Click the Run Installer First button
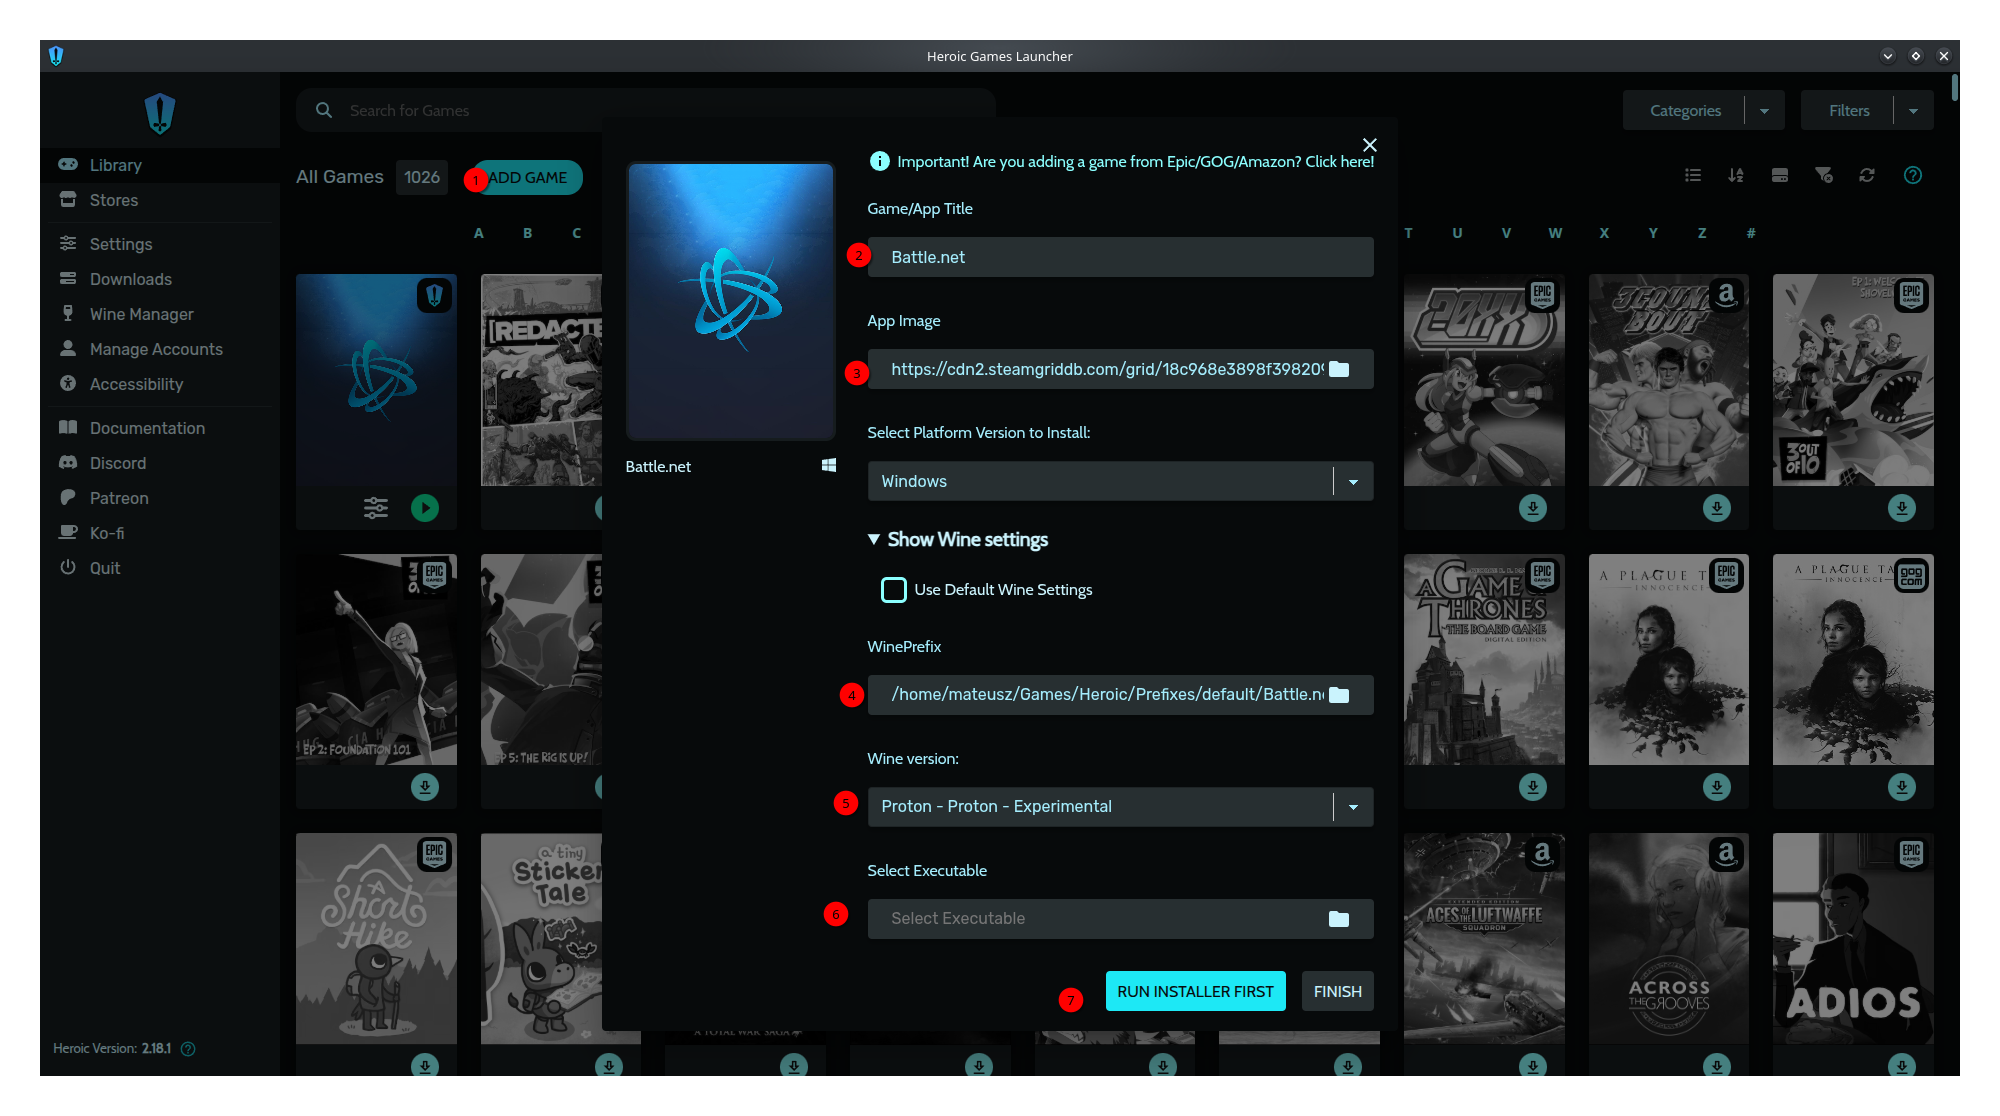This screenshot has height=1116, width=2000. (1195, 991)
